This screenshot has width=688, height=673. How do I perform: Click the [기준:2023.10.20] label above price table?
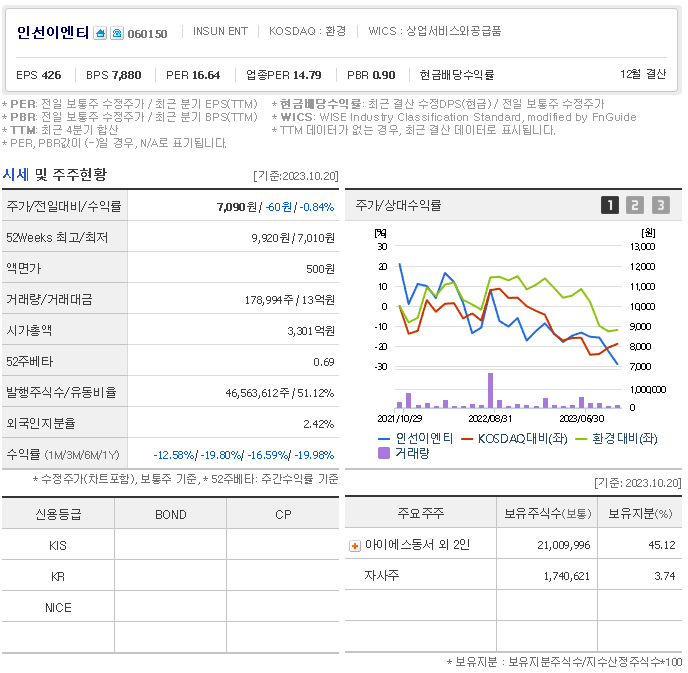click(x=296, y=176)
